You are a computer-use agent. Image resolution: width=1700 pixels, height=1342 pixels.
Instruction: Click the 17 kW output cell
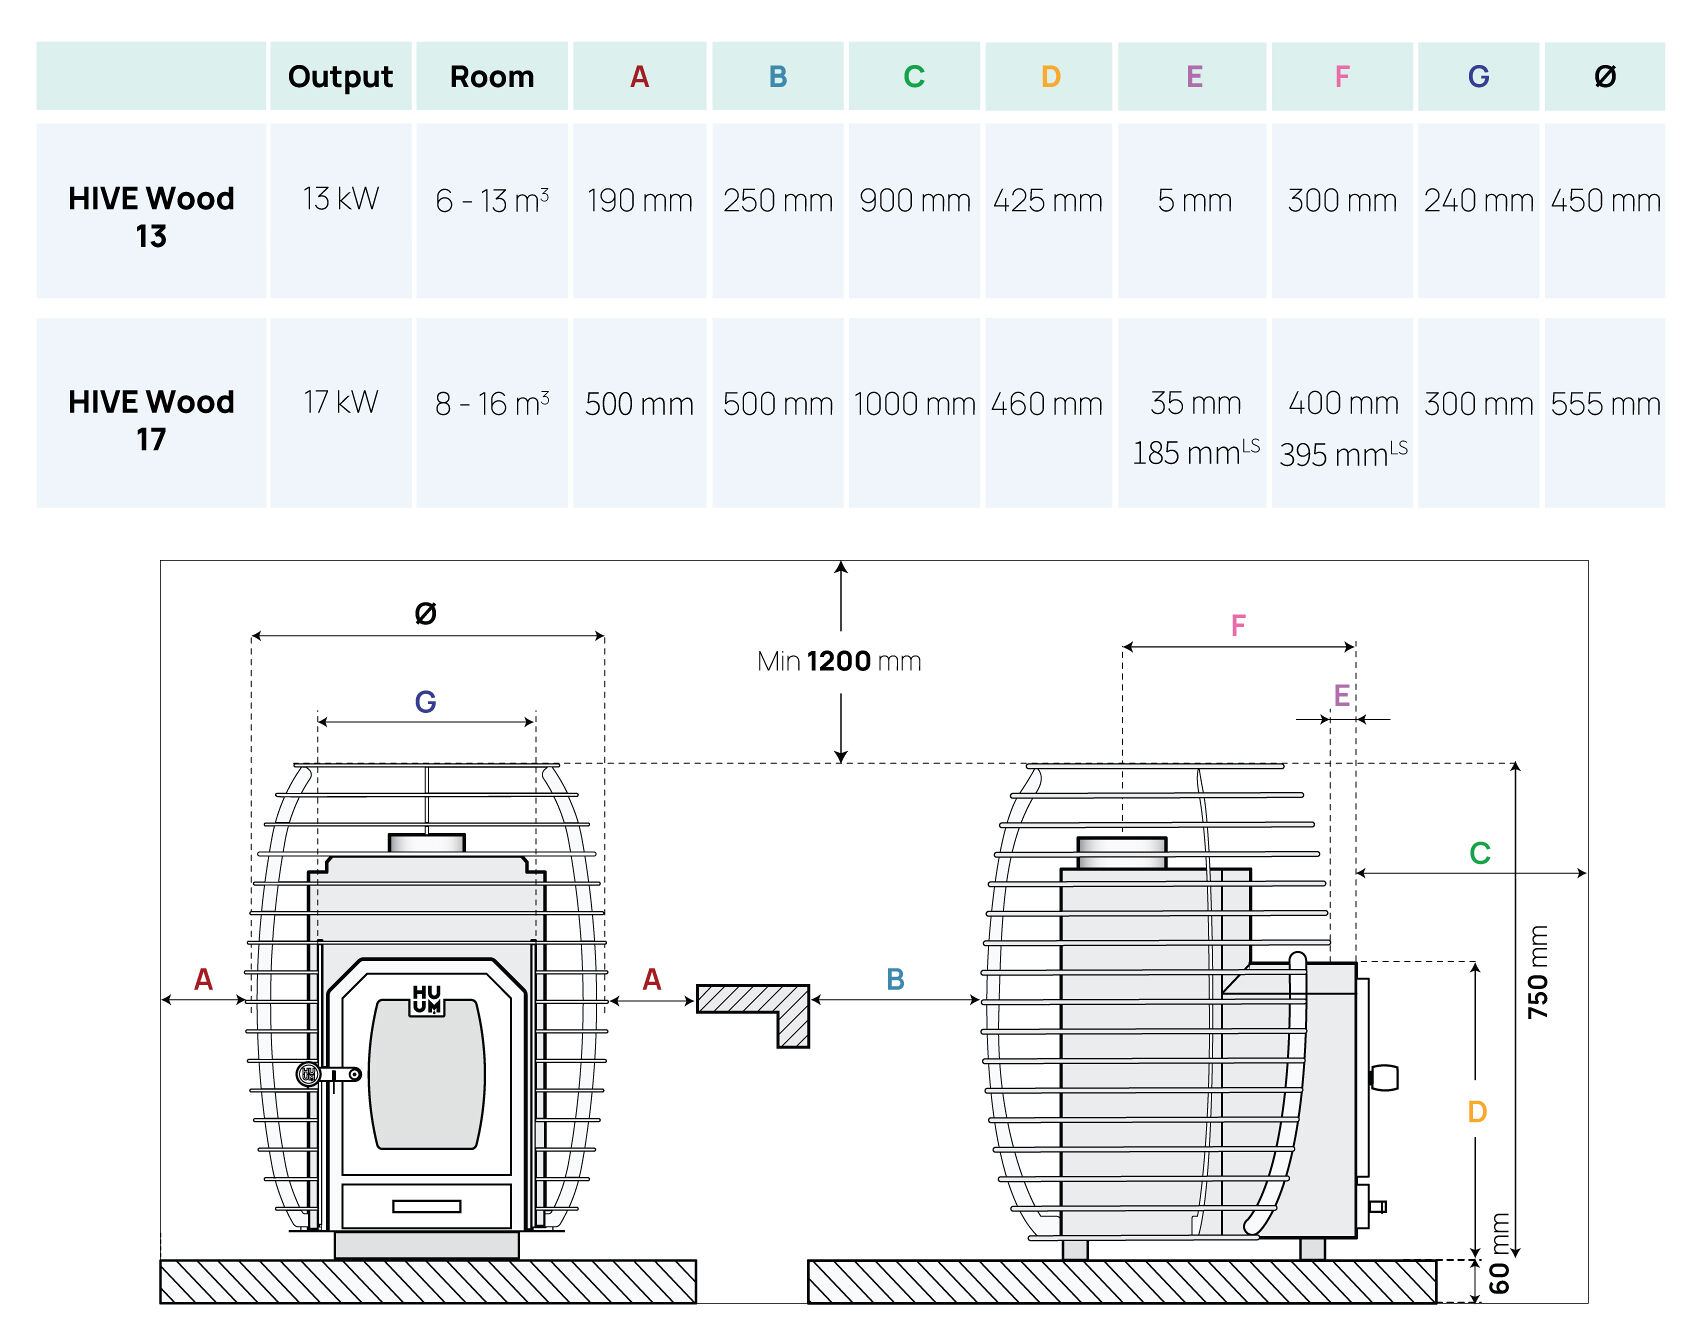340,402
